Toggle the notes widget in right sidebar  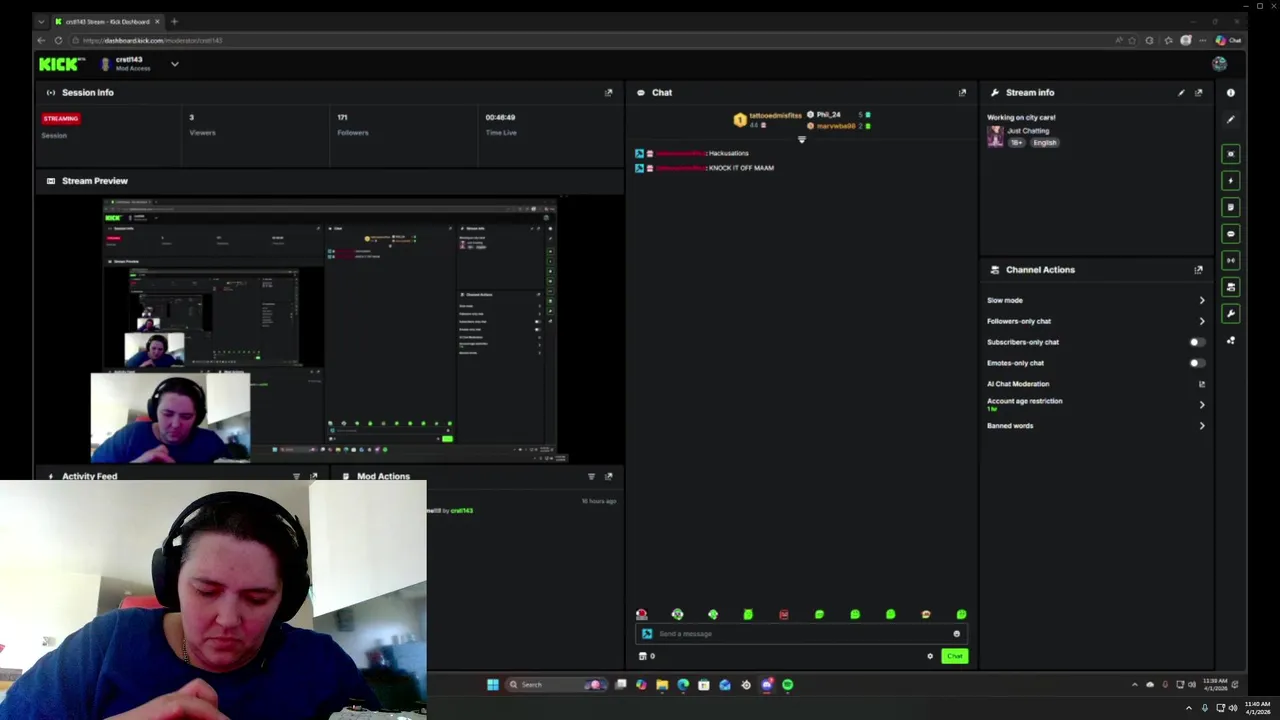(1231, 207)
